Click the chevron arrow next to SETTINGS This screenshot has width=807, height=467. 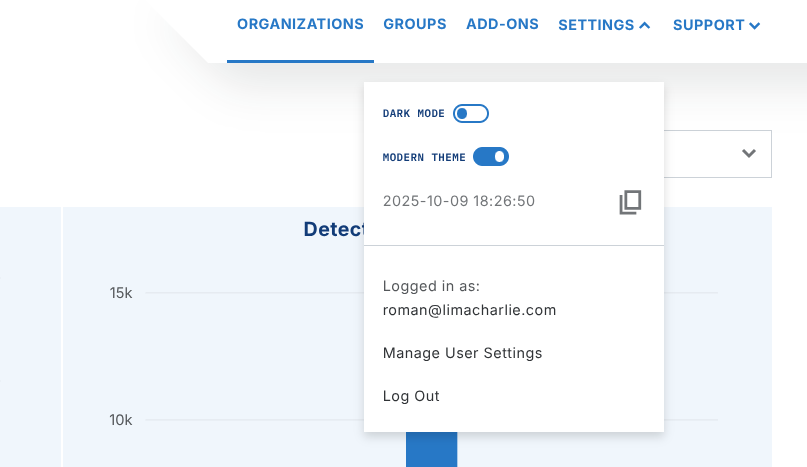(x=645, y=25)
